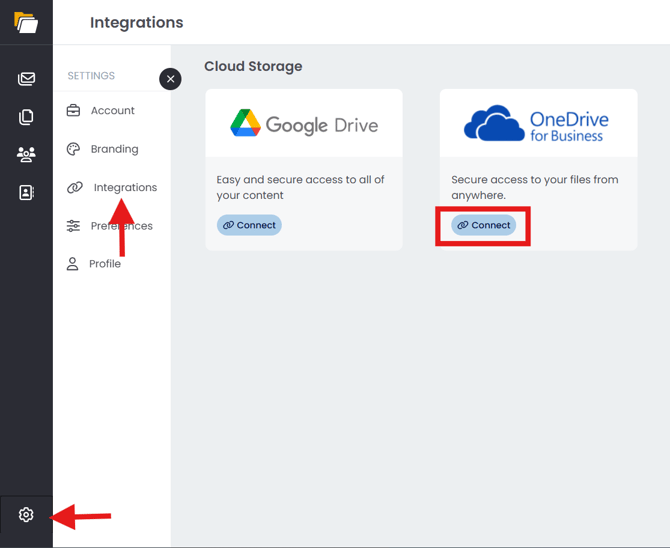Open the Branding settings page
Viewport: 670px width, 548px height.
click(115, 149)
